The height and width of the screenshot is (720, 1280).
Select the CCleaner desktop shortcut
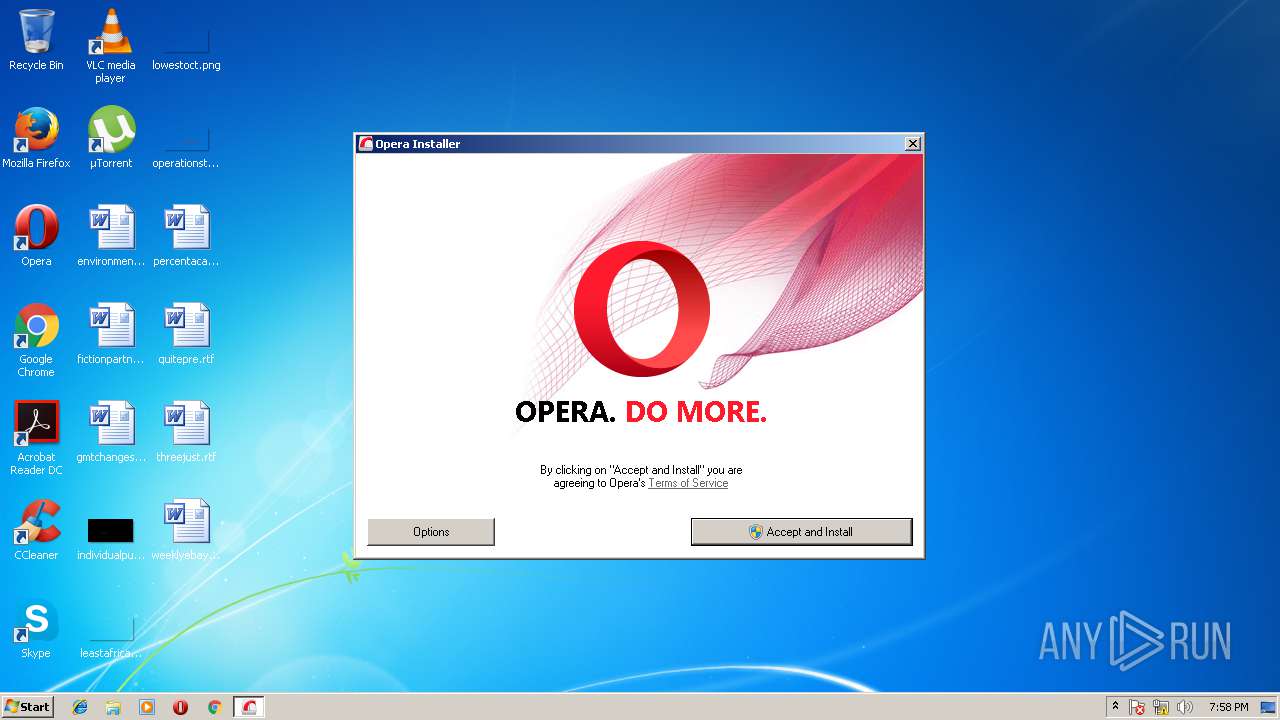[x=36, y=530]
